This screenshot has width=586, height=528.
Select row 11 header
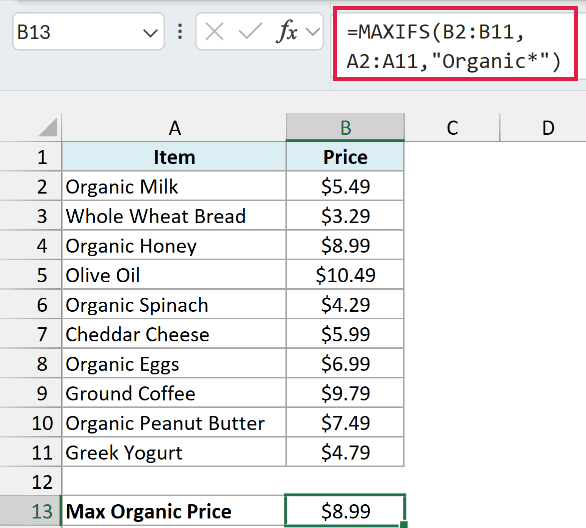(31, 452)
